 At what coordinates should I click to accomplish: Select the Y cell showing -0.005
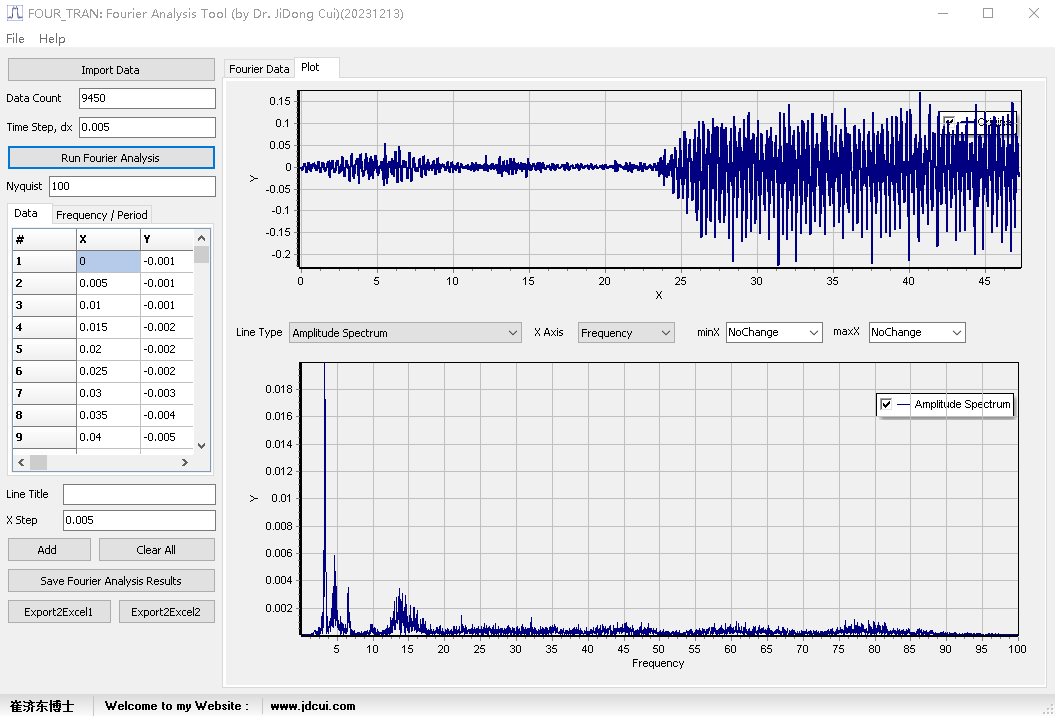167,437
